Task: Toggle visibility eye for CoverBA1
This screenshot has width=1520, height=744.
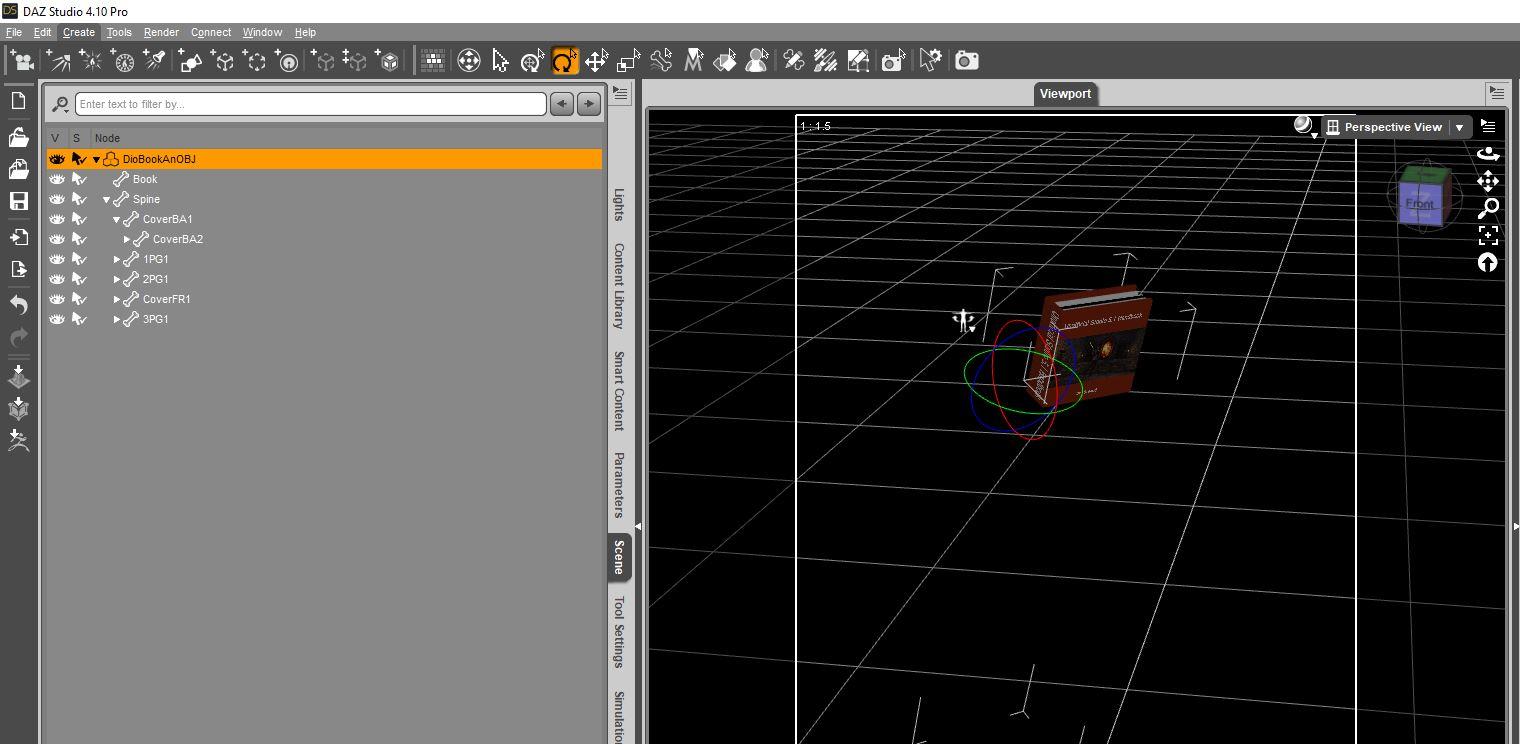Action: (57, 219)
